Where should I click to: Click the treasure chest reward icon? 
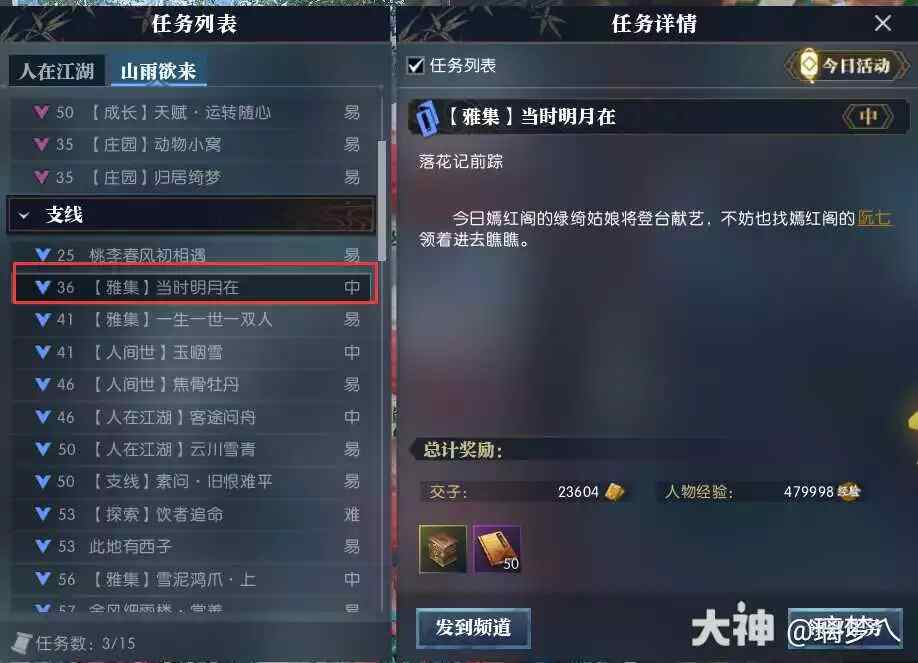(x=443, y=549)
